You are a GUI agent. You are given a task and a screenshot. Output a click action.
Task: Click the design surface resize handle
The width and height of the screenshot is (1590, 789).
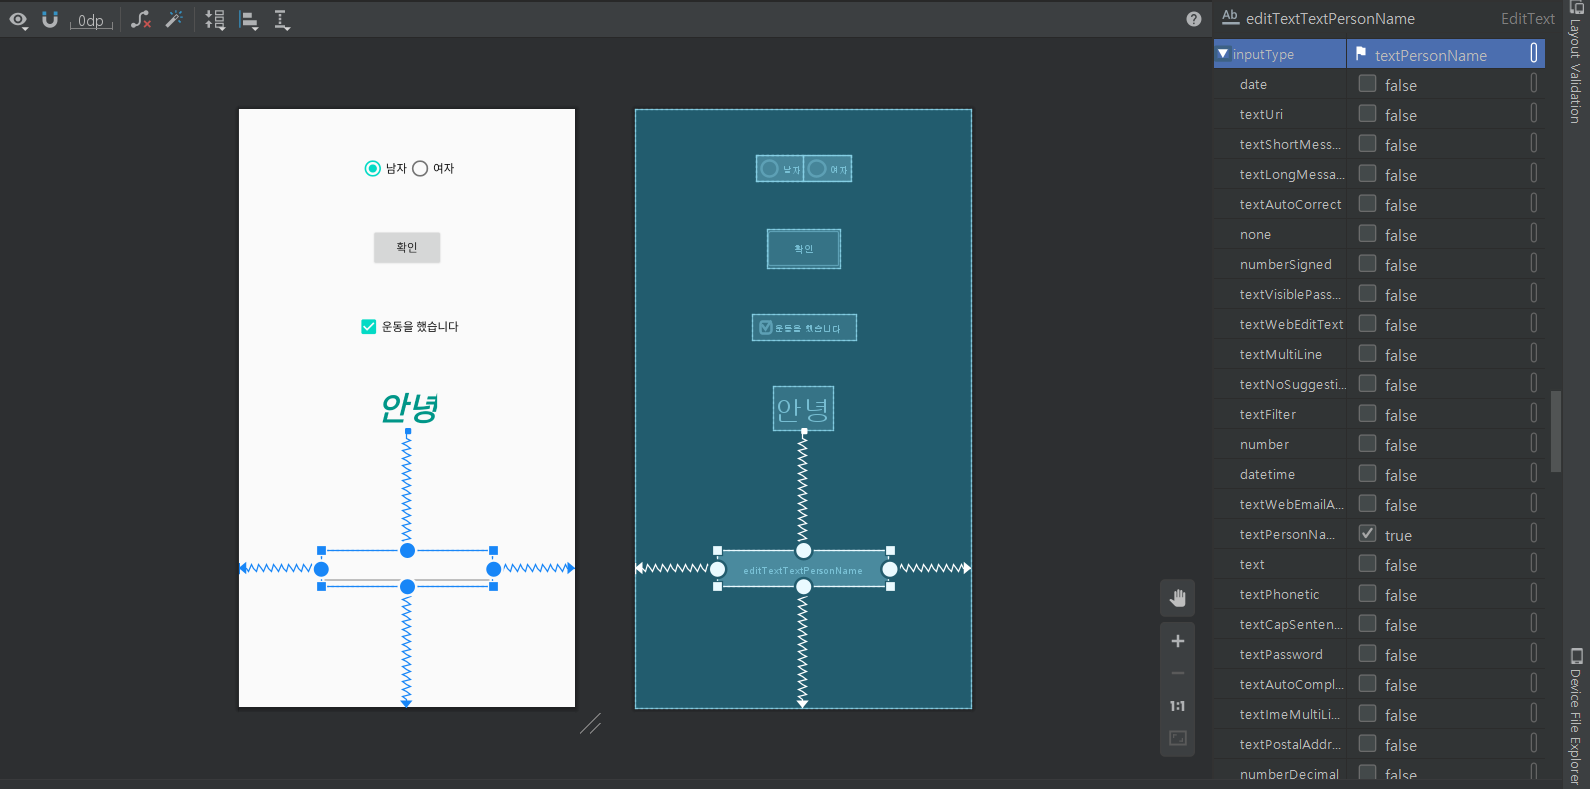click(x=591, y=723)
